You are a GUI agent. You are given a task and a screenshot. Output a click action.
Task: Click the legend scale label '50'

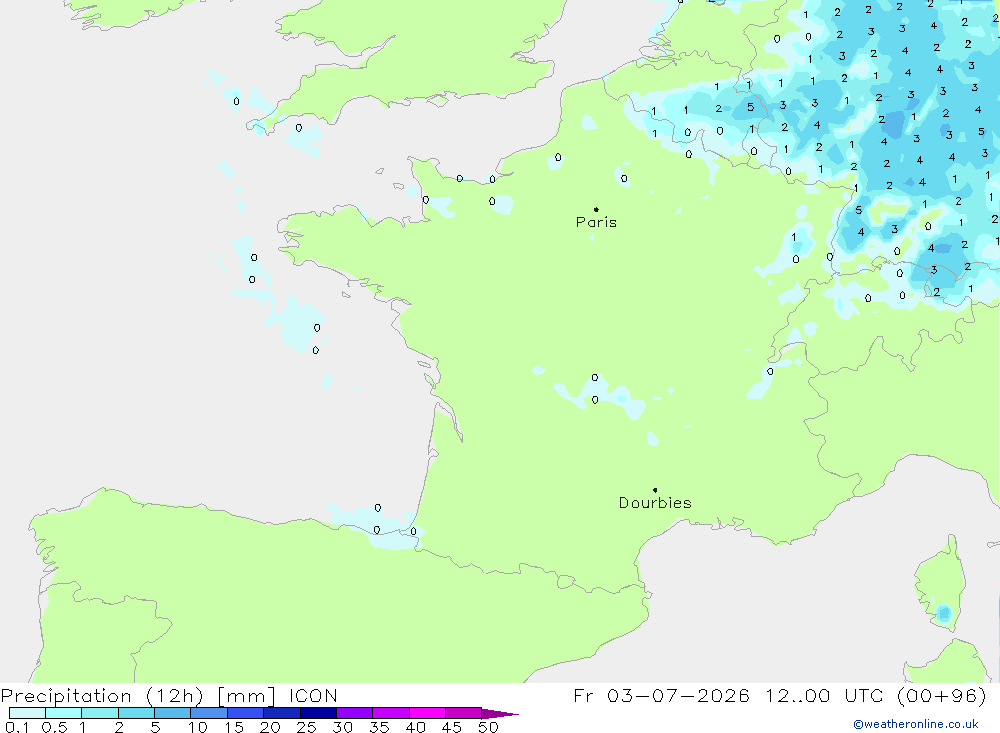click(488, 727)
